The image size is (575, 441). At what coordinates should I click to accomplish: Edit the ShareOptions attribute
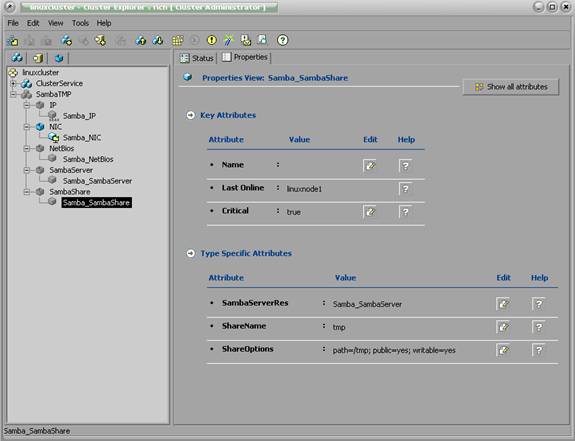503,350
